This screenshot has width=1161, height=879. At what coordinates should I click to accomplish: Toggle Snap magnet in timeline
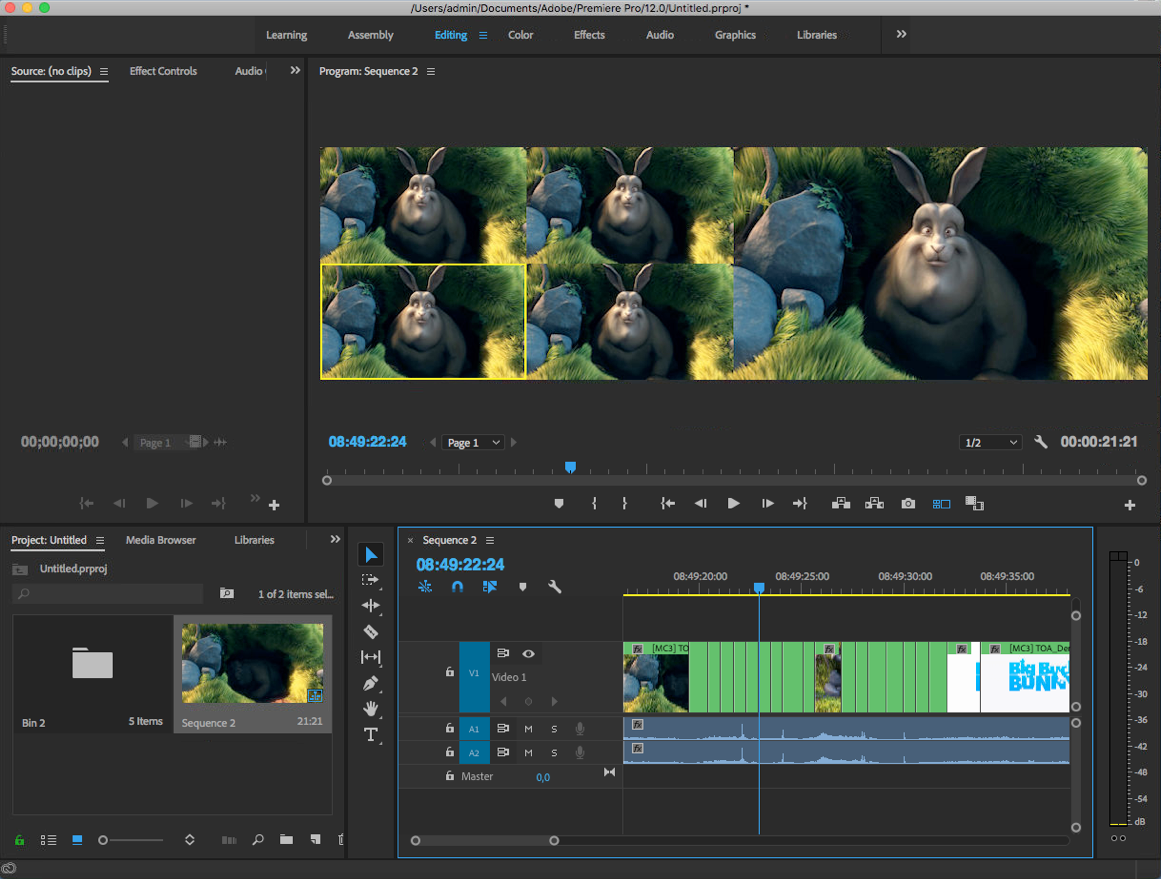coord(457,586)
